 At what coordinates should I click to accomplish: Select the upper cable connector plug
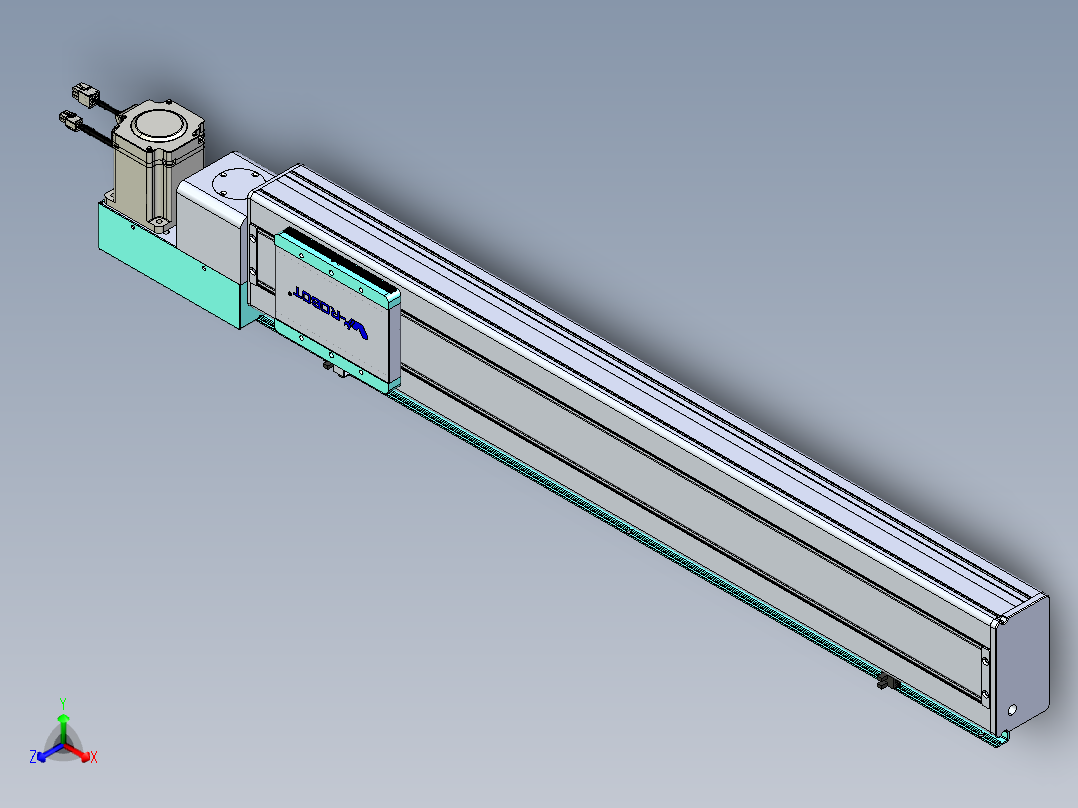[86, 94]
